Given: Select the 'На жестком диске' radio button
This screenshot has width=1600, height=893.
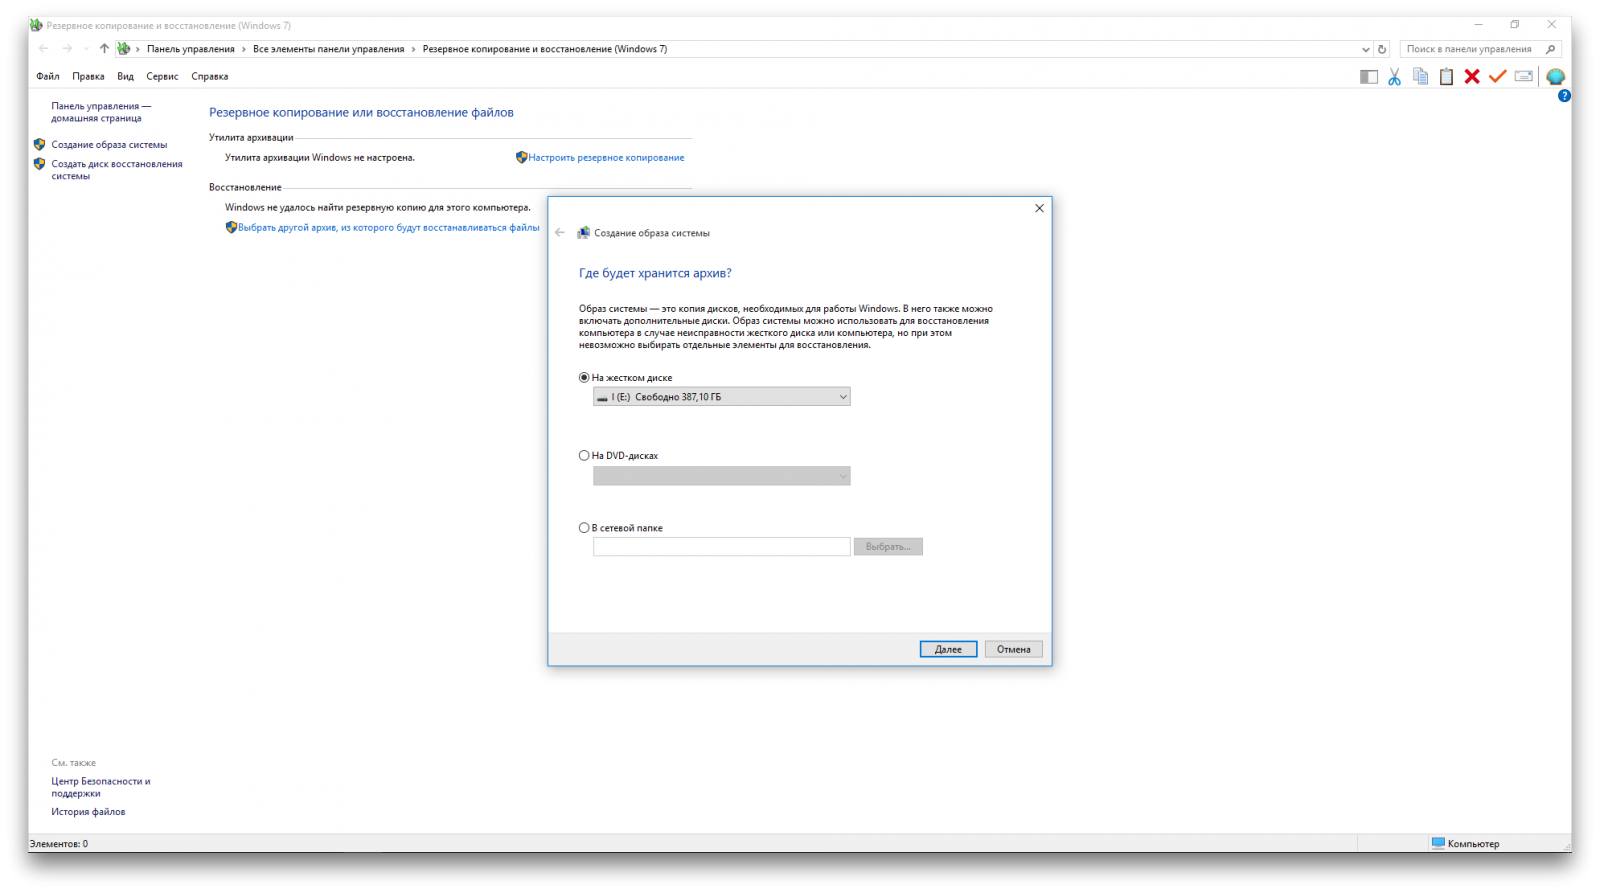Looking at the screenshot, I should (x=584, y=378).
